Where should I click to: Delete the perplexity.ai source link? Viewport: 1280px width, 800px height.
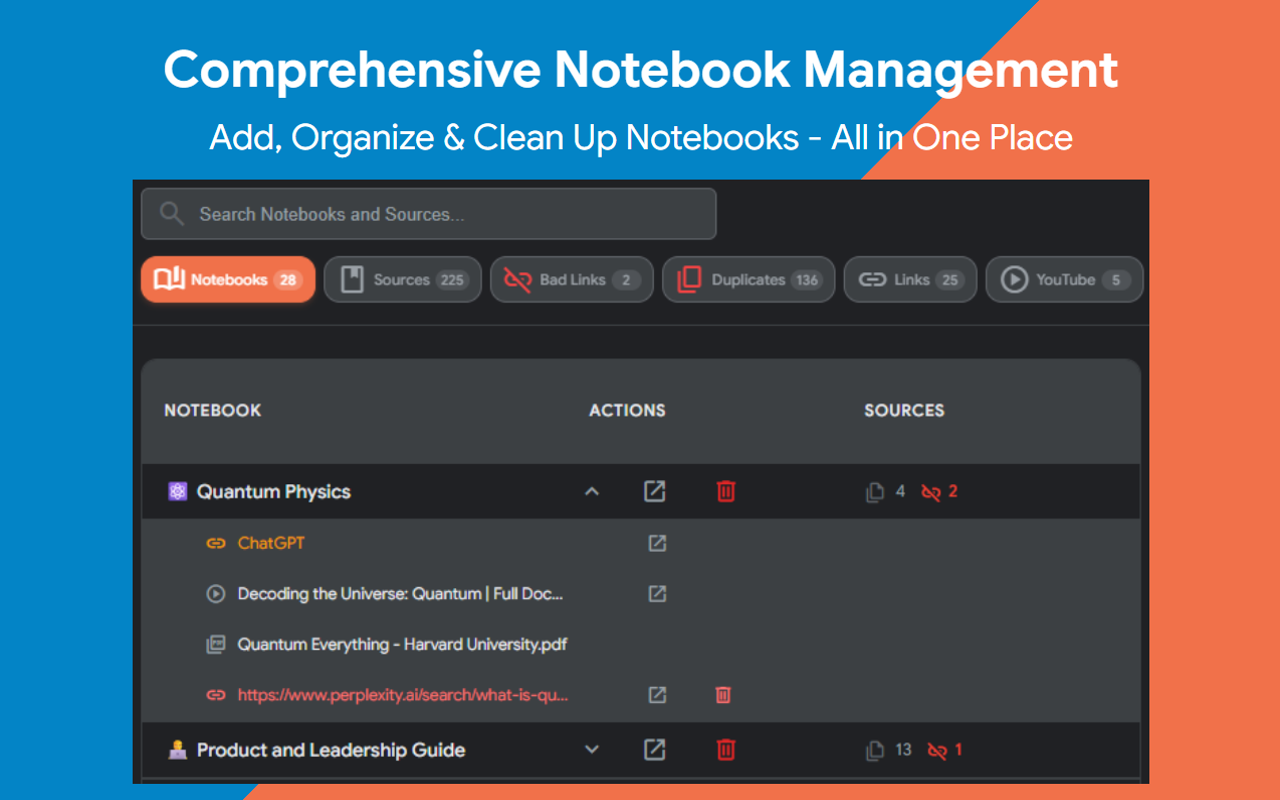723,694
